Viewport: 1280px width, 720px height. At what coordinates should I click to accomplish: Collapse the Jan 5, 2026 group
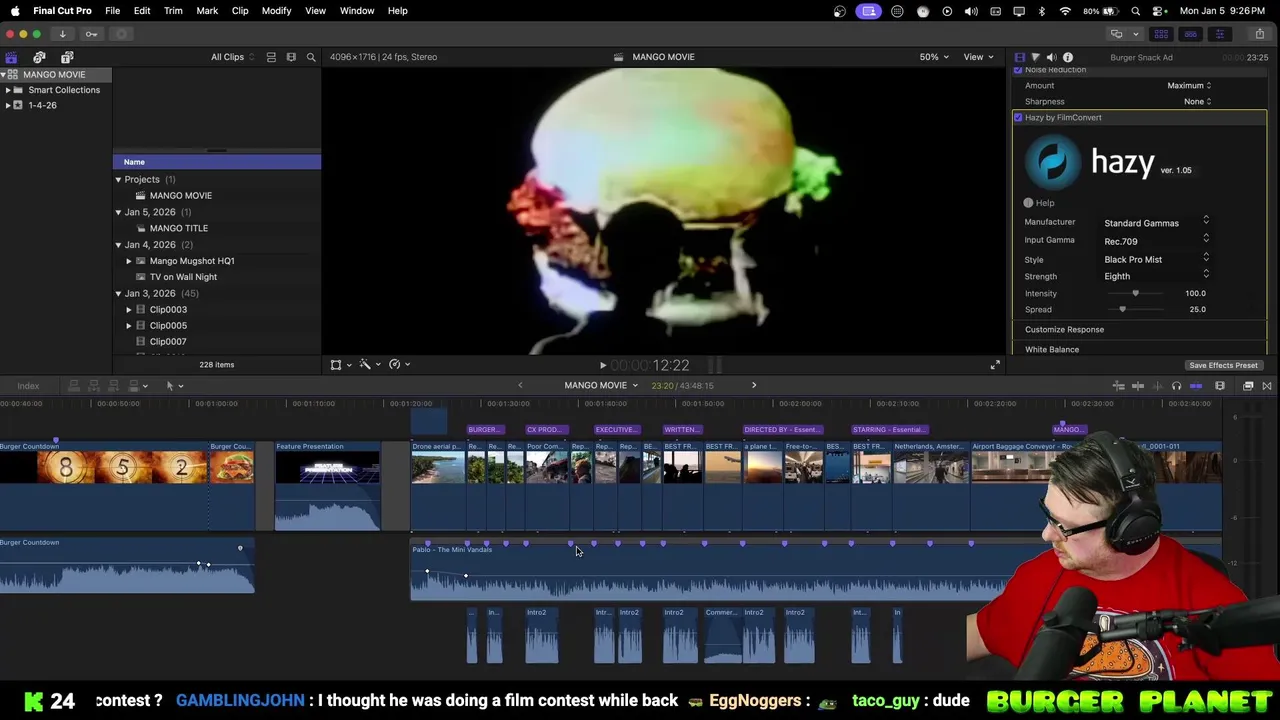118,212
